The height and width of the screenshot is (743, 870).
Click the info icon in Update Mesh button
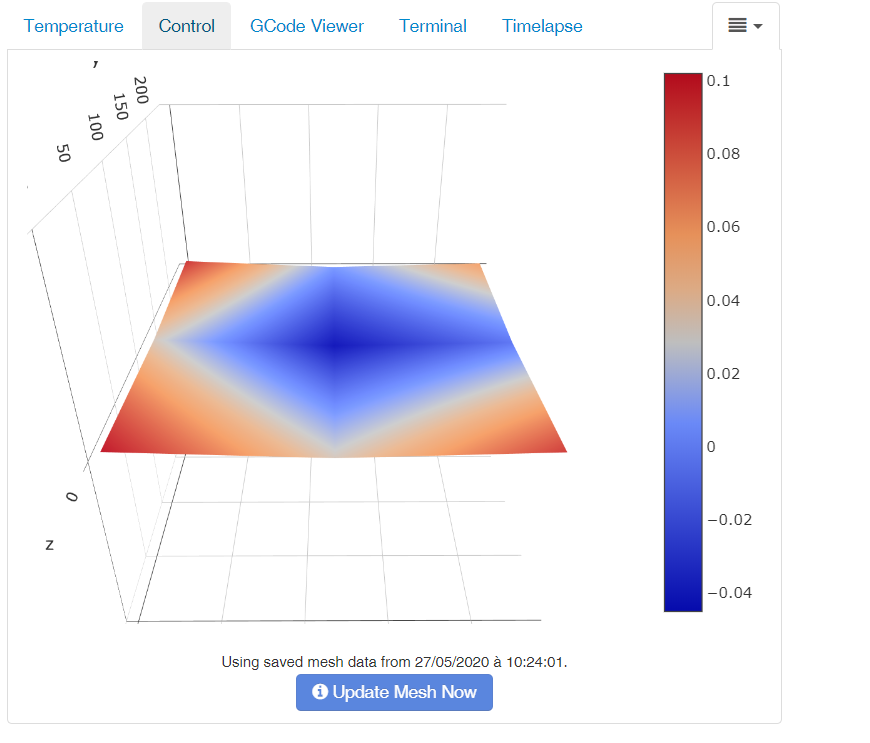click(320, 691)
